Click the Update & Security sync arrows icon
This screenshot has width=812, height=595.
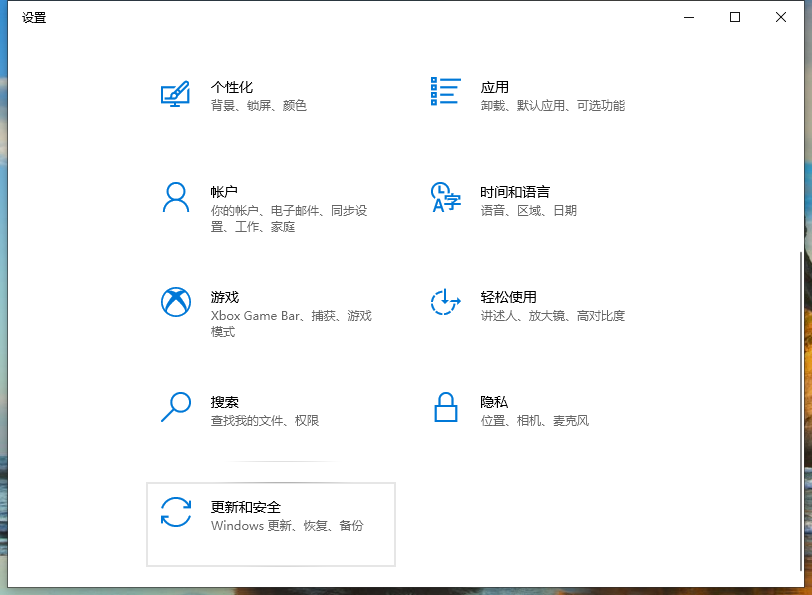tap(176, 512)
